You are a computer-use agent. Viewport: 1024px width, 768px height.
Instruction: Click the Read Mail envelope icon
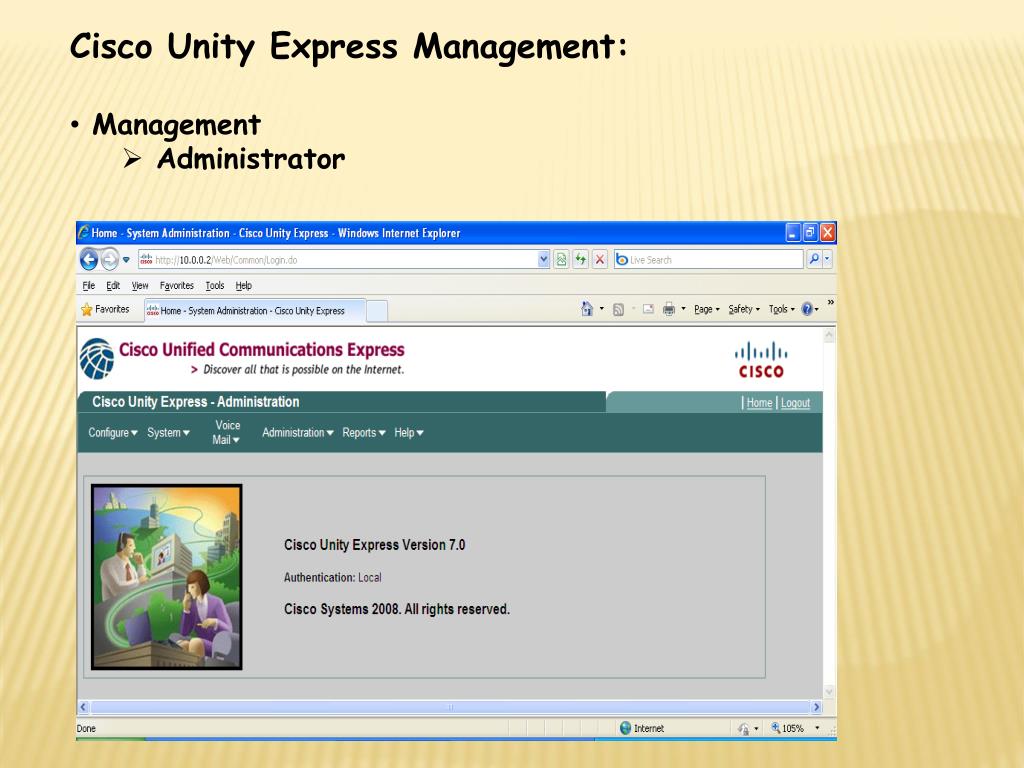click(648, 310)
